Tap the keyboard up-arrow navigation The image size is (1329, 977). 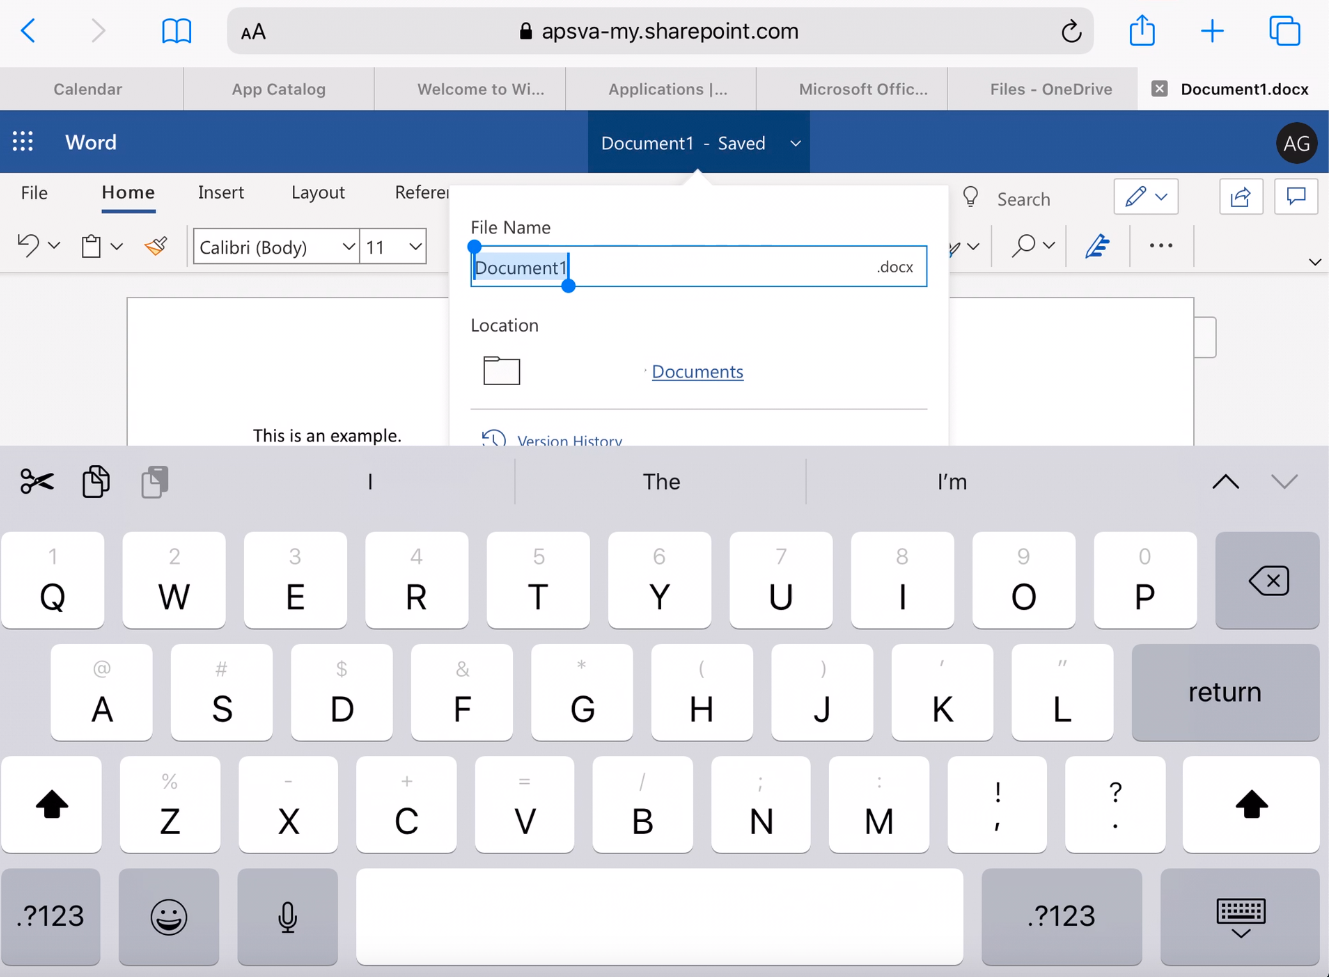(x=1225, y=482)
